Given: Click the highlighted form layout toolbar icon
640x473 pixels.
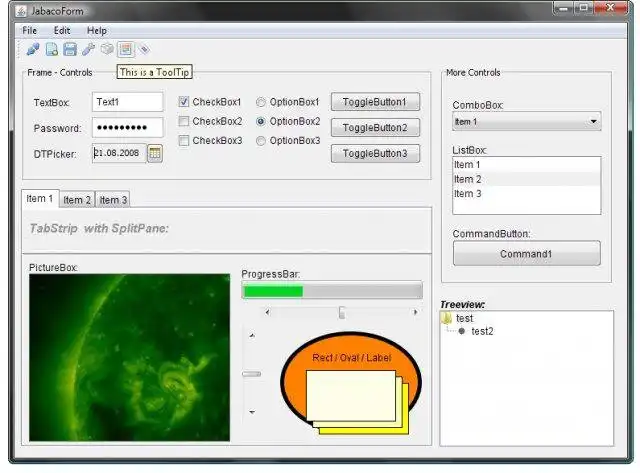Looking at the screenshot, I should coord(126,50).
